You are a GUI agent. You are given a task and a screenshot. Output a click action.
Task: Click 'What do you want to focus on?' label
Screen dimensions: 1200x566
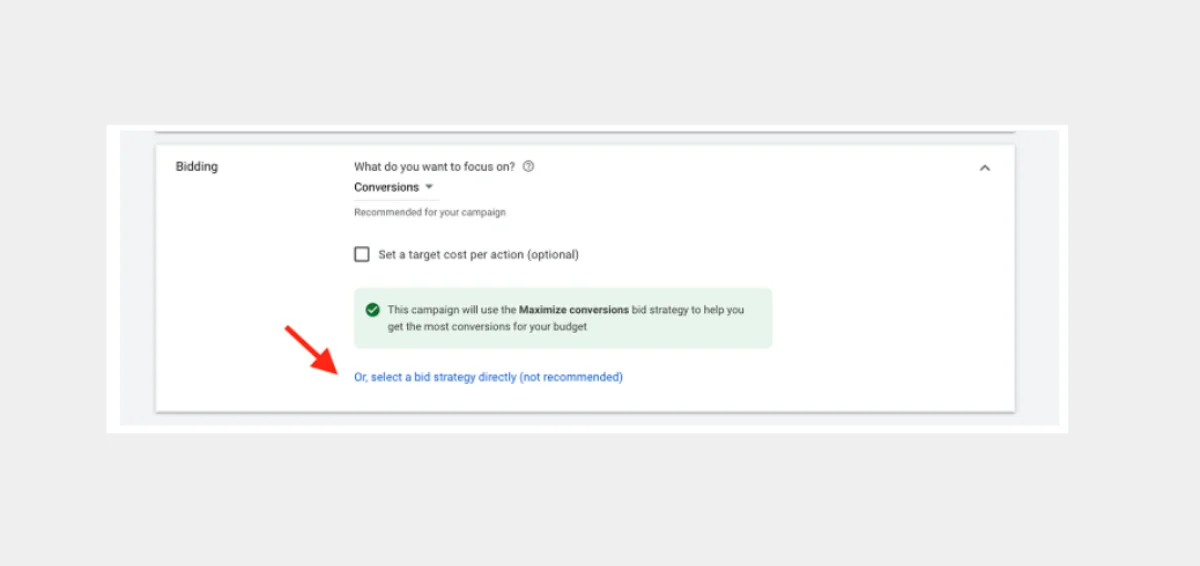pyautogui.click(x=434, y=167)
